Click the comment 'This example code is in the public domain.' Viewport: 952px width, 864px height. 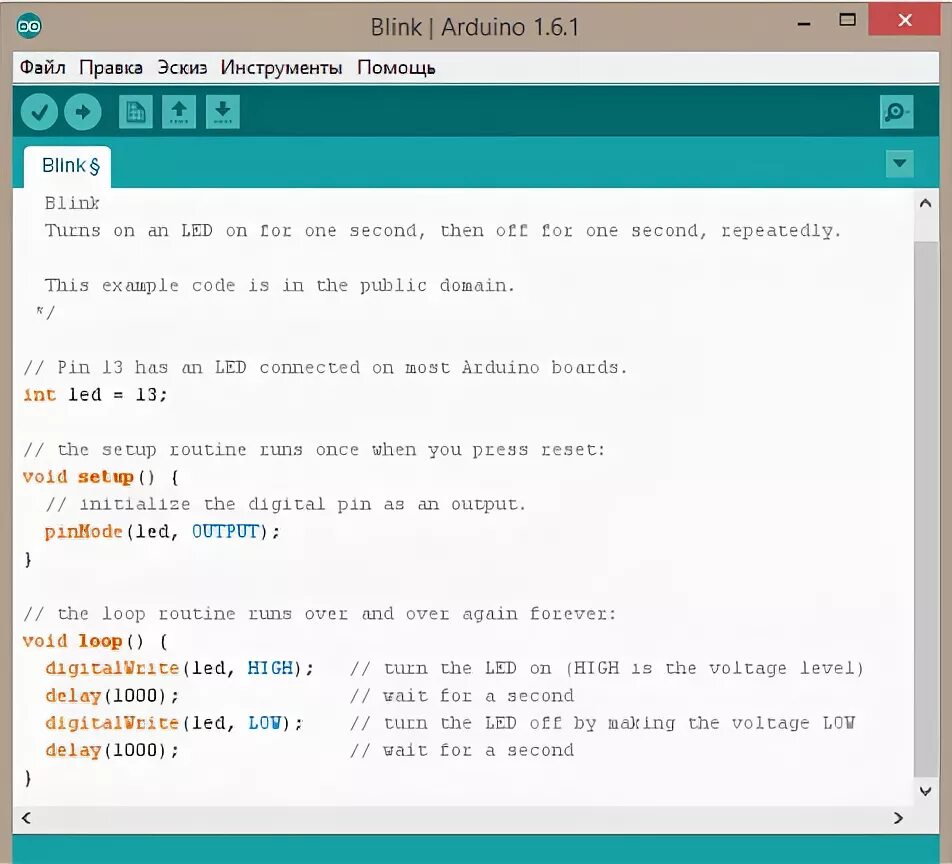(x=279, y=285)
